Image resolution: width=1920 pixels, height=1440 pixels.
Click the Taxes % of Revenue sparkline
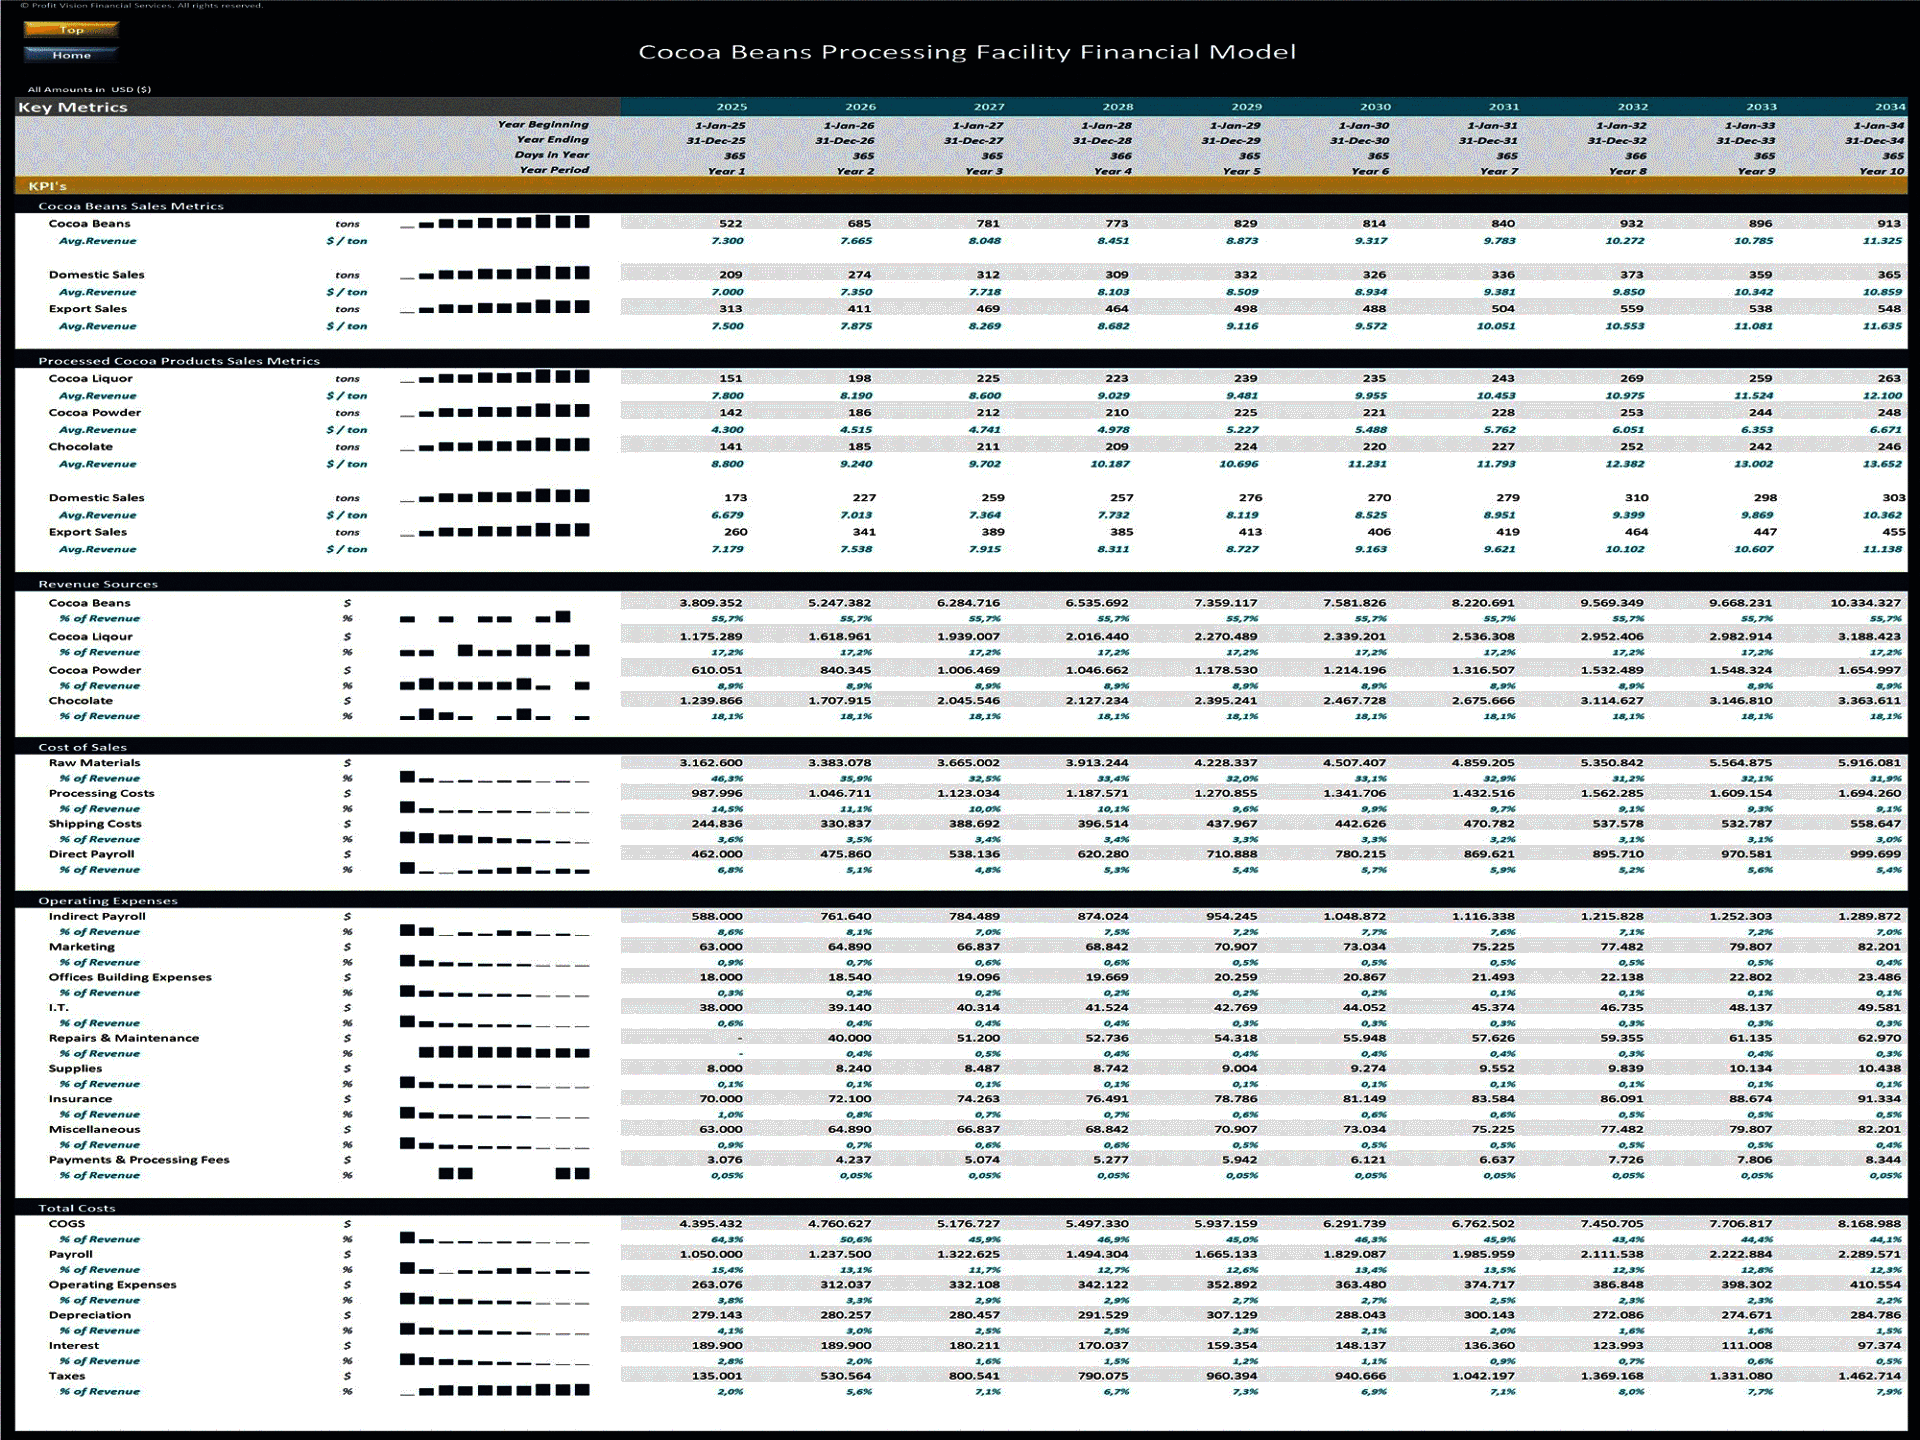pos(495,1390)
